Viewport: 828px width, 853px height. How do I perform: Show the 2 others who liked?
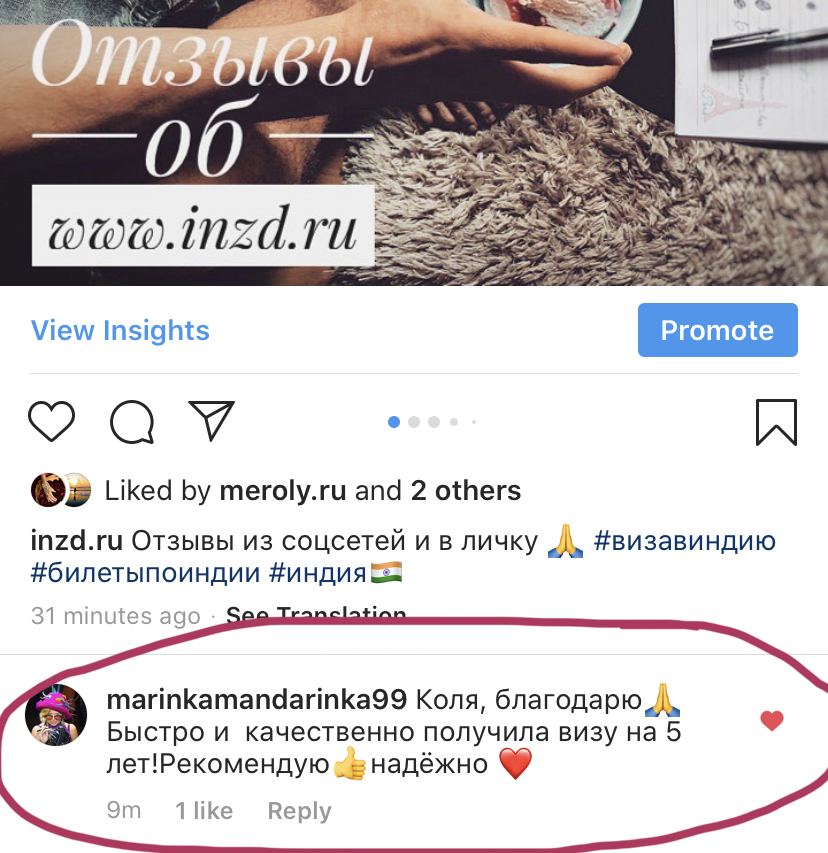[x=466, y=491]
